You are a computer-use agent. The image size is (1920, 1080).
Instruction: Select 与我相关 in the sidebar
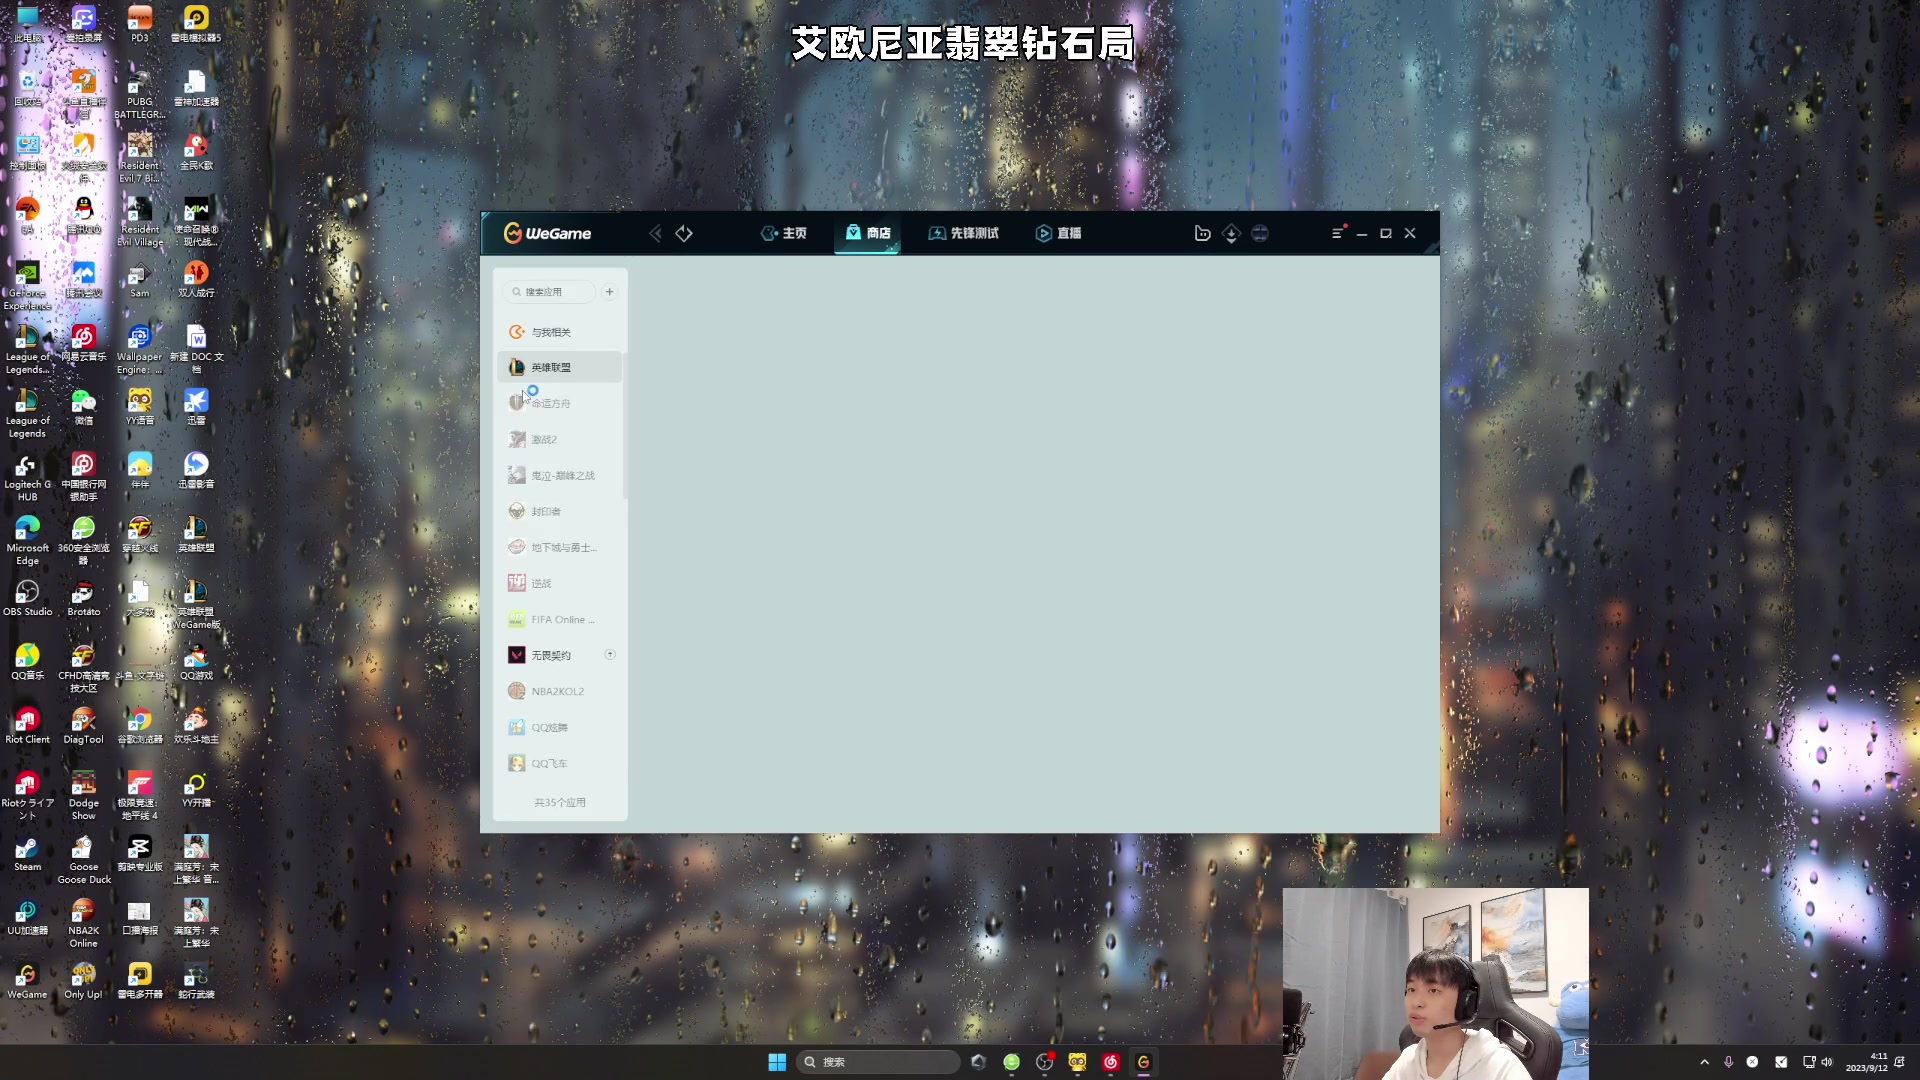pyautogui.click(x=560, y=332)
